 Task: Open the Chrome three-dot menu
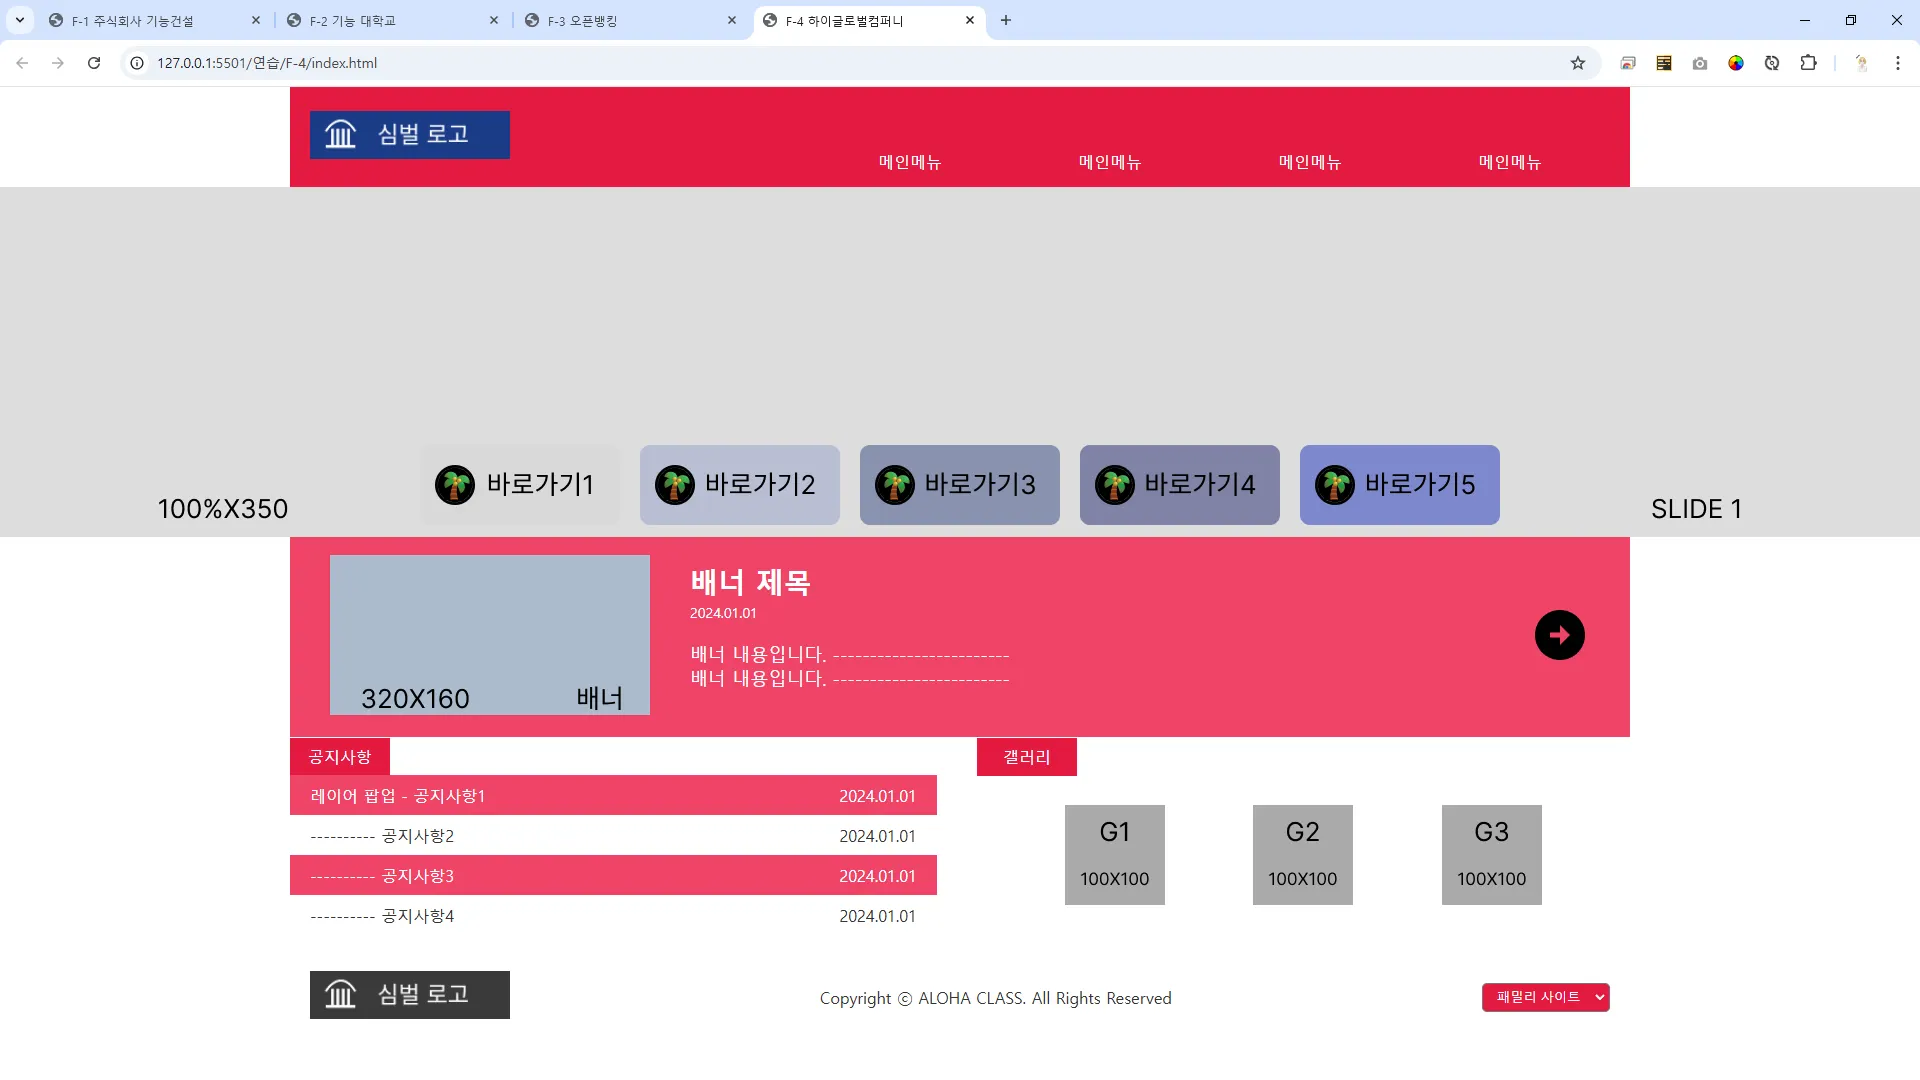click(1897, 63)
